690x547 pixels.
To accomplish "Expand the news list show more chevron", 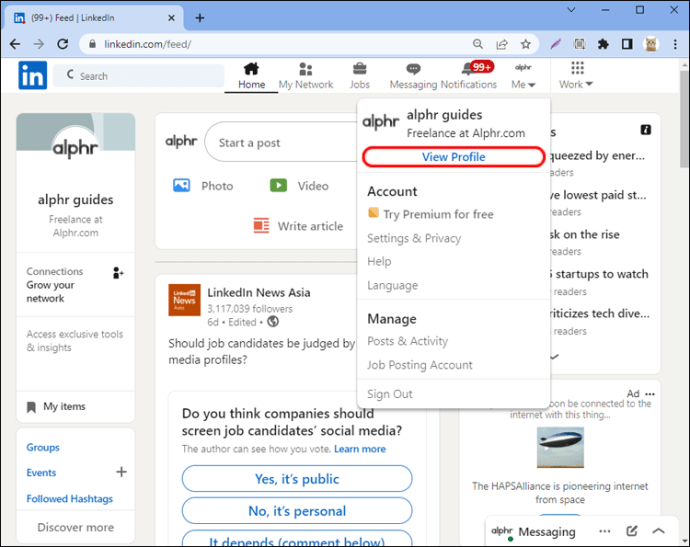I will pos(554,356).
